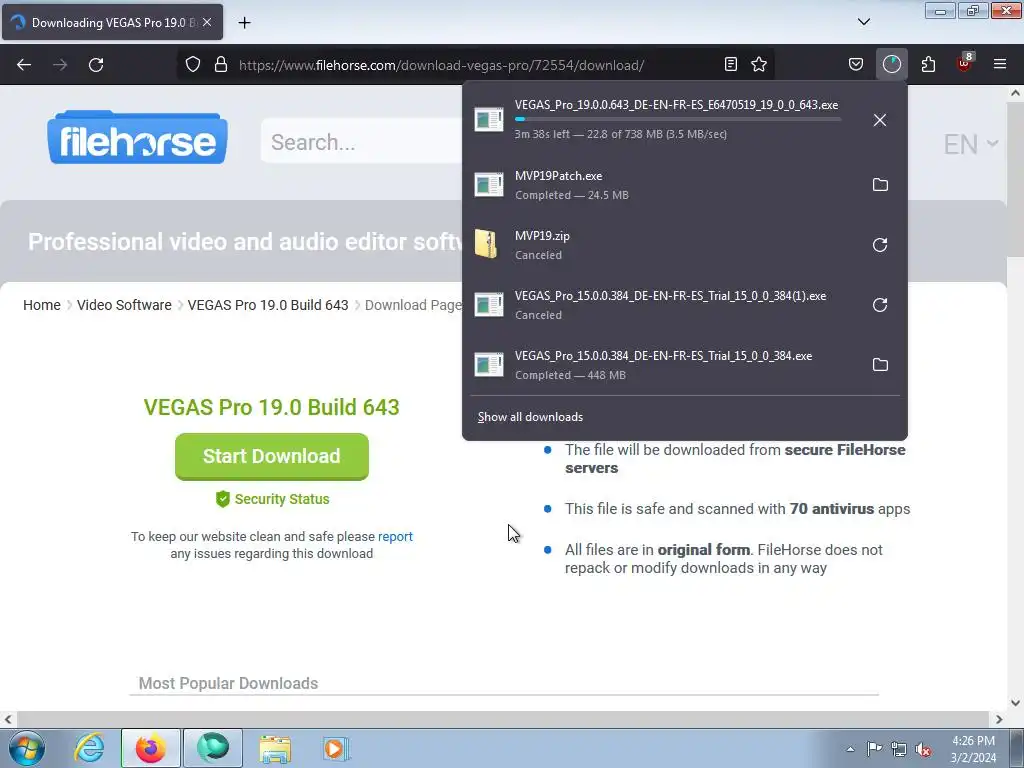The height and width of the screenshot is (768, 1024).
Task: Click the Action Center flag icon
Action: [x=874, y=749]
